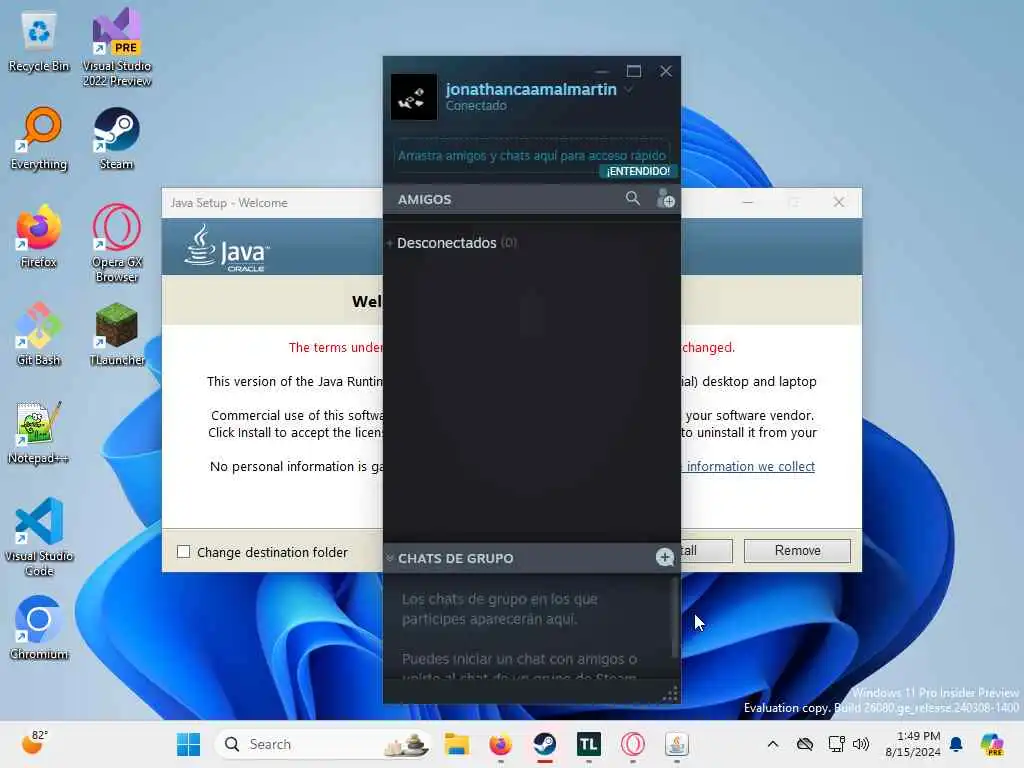Switch to Firefox in the taskbar
This screenshot has height=768, width=1024.
click(501, 744)
